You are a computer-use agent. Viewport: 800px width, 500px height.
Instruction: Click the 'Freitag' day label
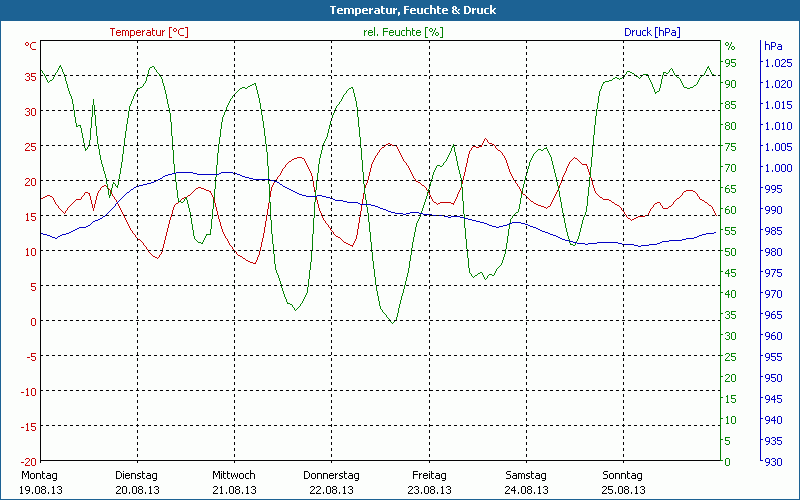click(429, 475)
